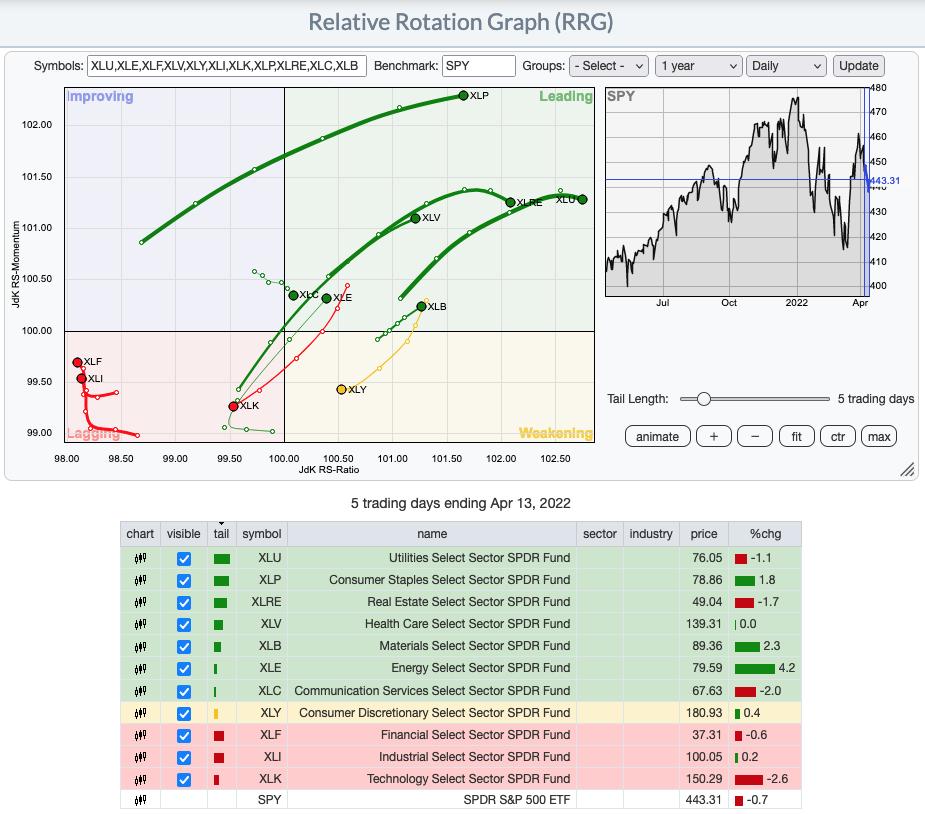Sort table by industry column header
The width and height of the screenshot is (925, 814).
click(x=651, y=534)
